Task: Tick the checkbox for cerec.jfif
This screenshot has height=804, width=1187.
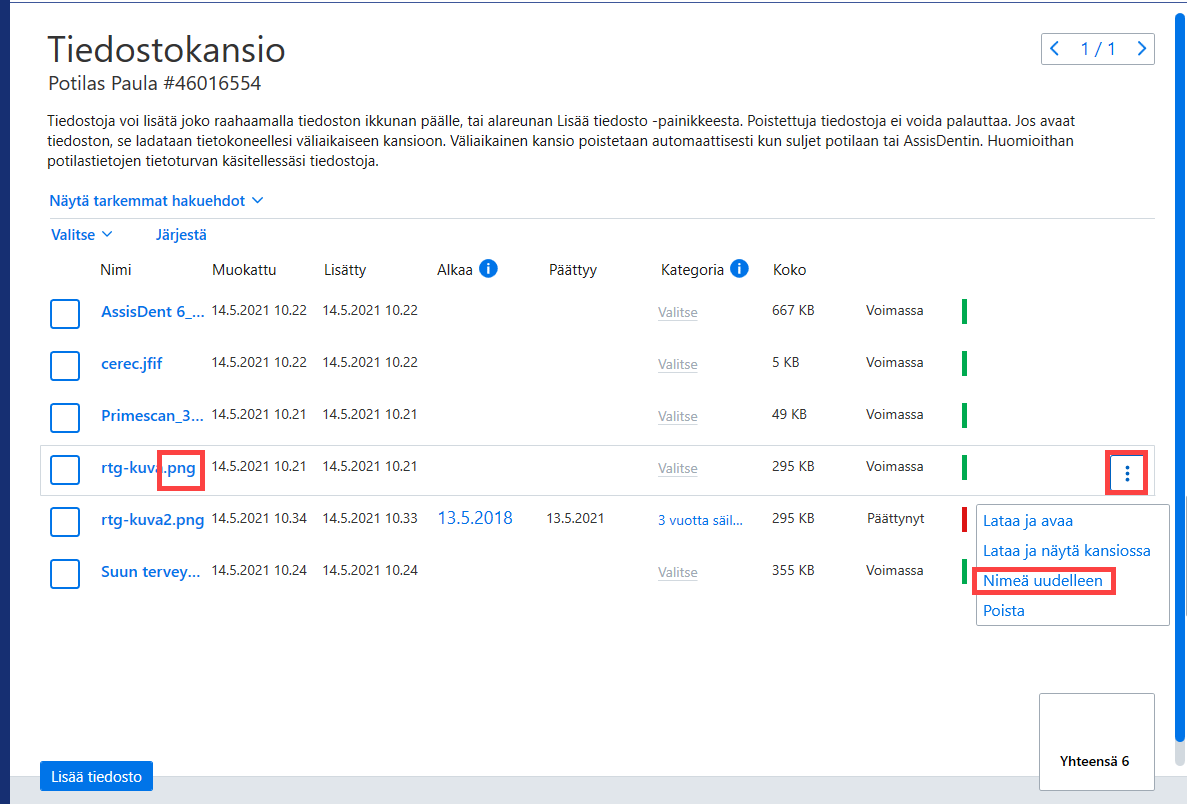Action: click(x=65, y=366)
